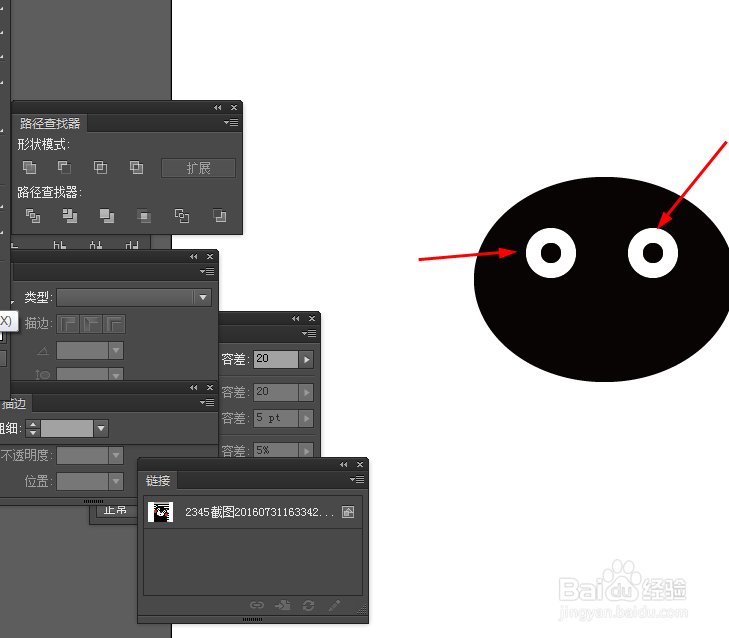Click the Edit Original pencil icon
Image resolution: width=729 pixels, height=638 pixels.
(334, 605)
